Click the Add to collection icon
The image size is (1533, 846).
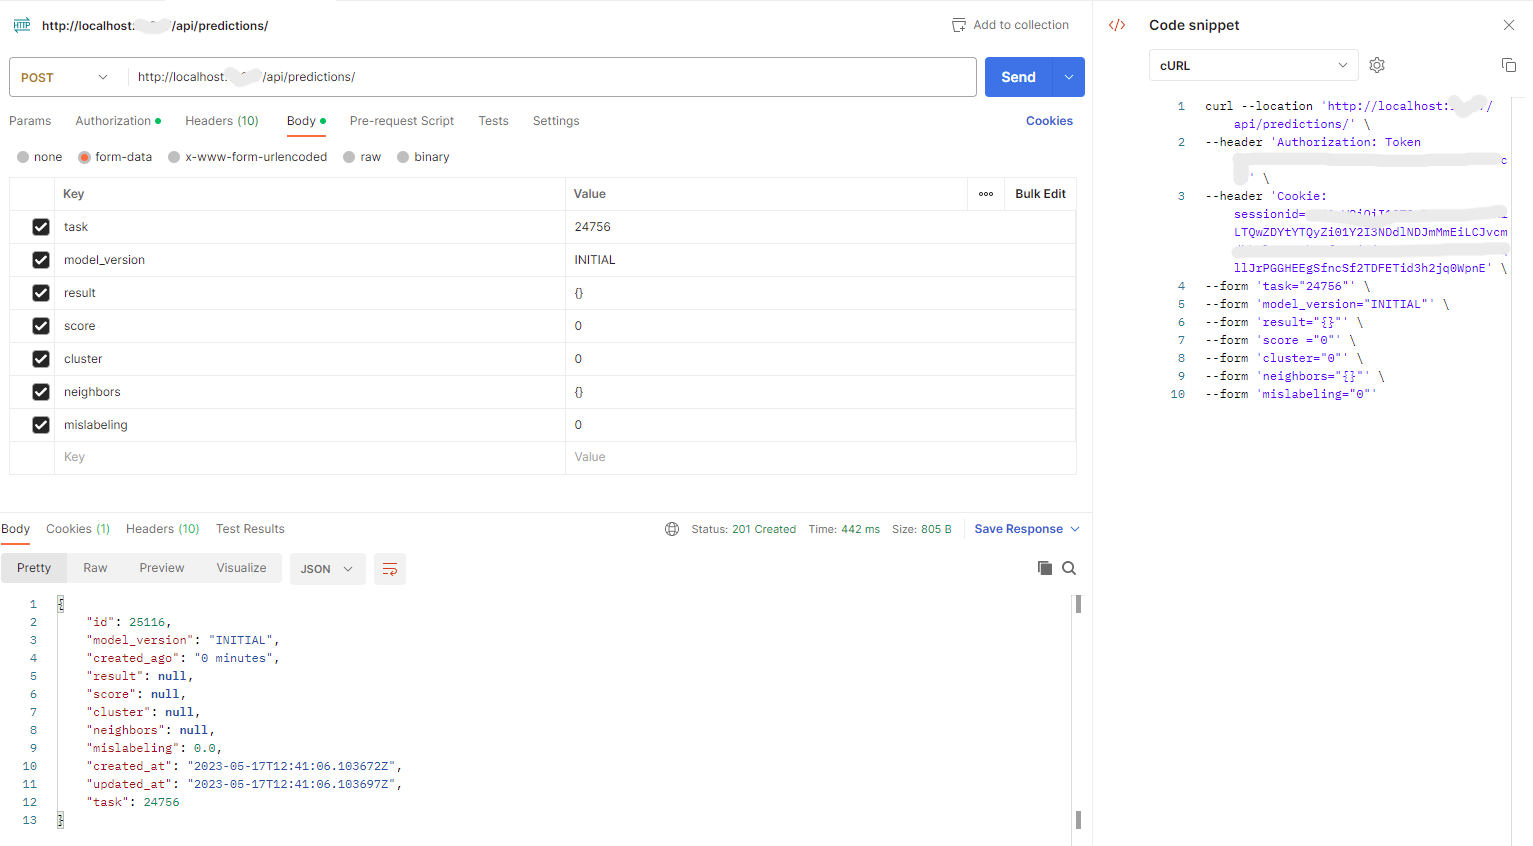click(x=957, y=24)
